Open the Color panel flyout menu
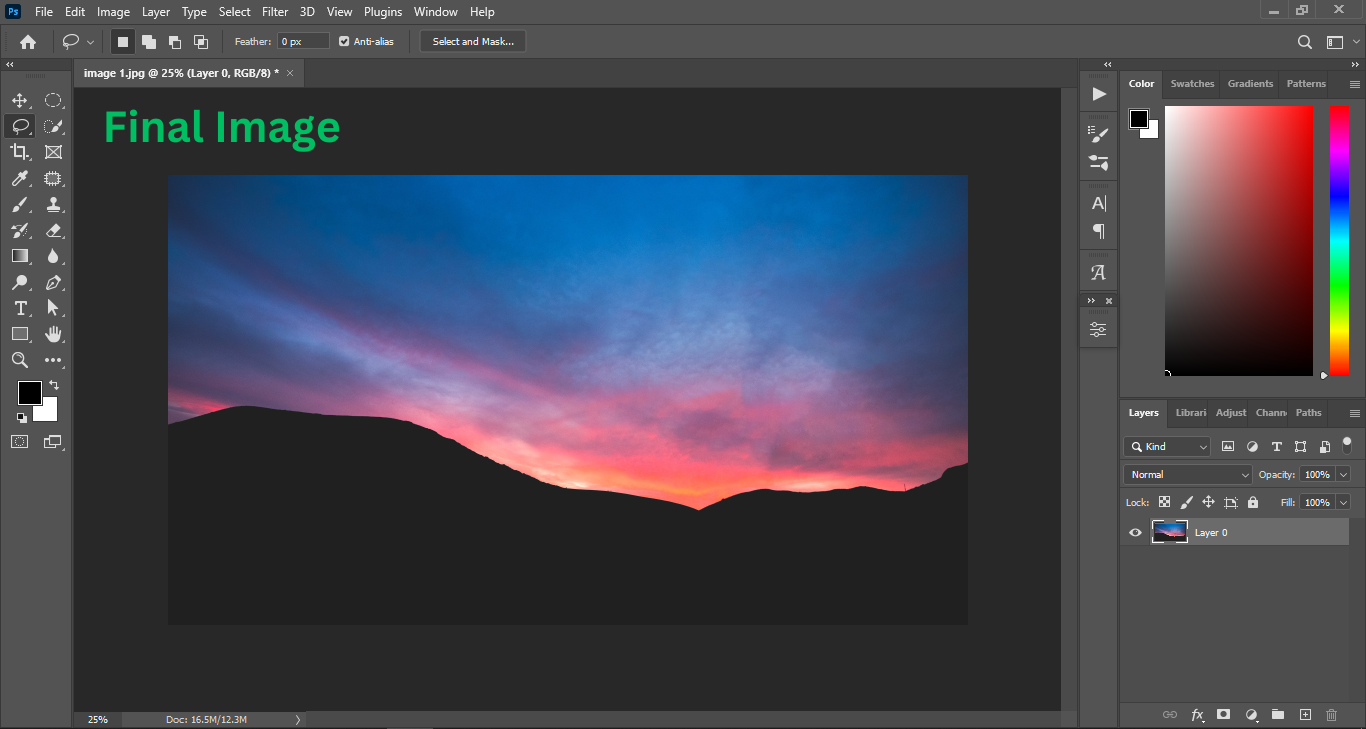1366x729 pixels. click(x=1355, y=84)
